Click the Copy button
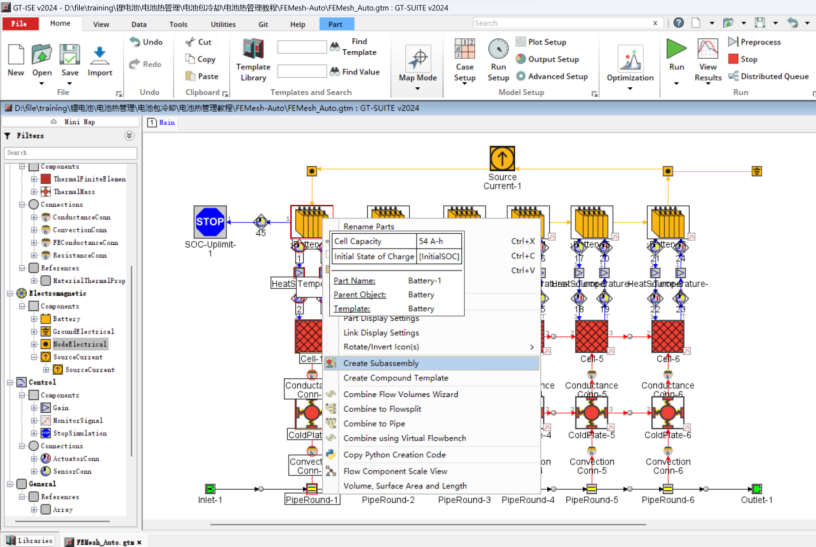This screenshot has width=816, height=547. pos(200,59)
